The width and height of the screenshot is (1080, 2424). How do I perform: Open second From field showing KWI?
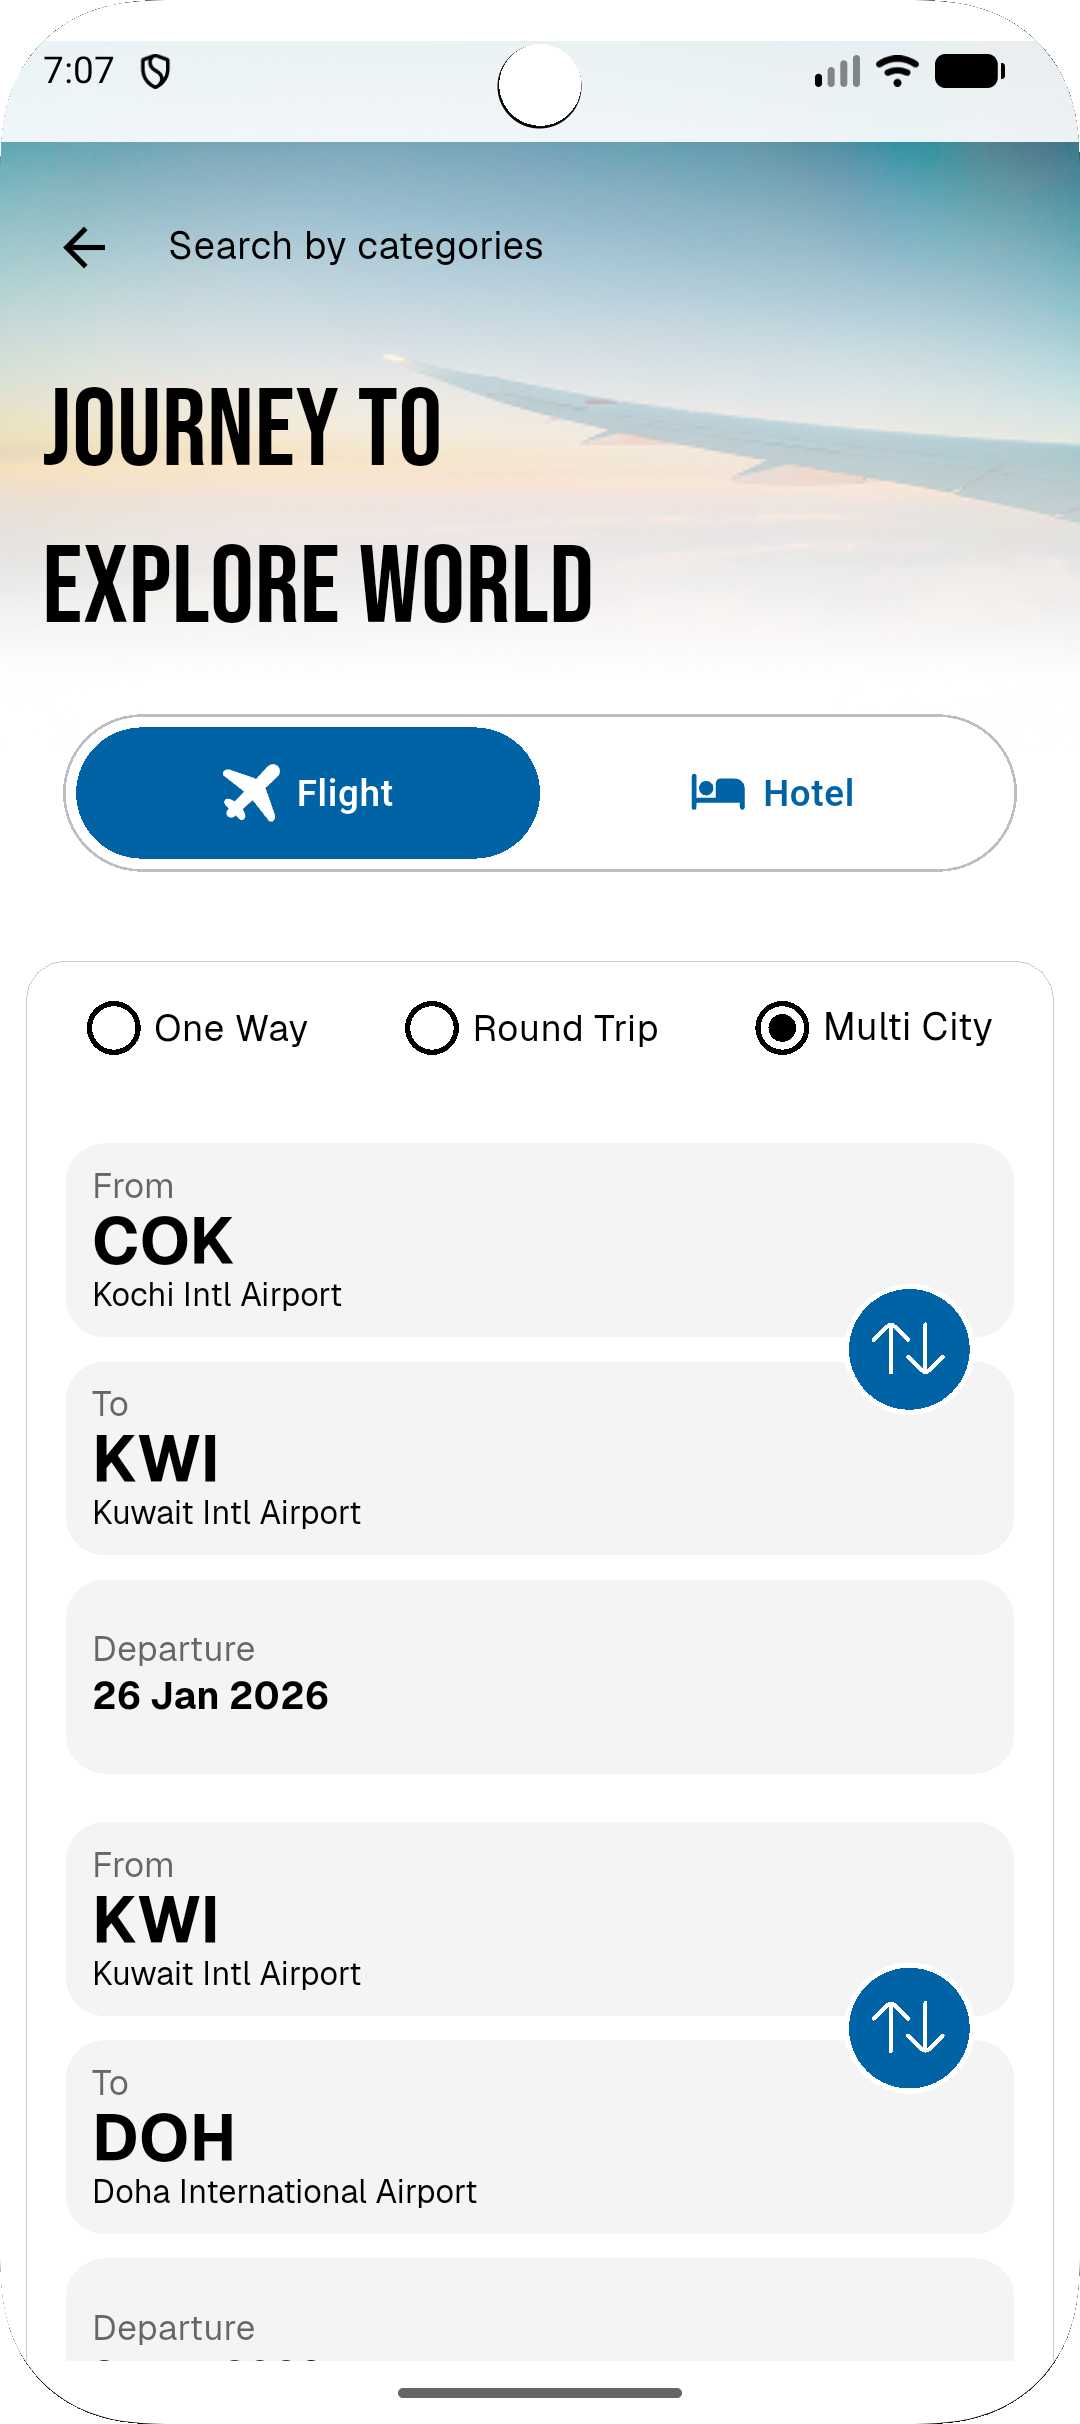point(450,1919)
